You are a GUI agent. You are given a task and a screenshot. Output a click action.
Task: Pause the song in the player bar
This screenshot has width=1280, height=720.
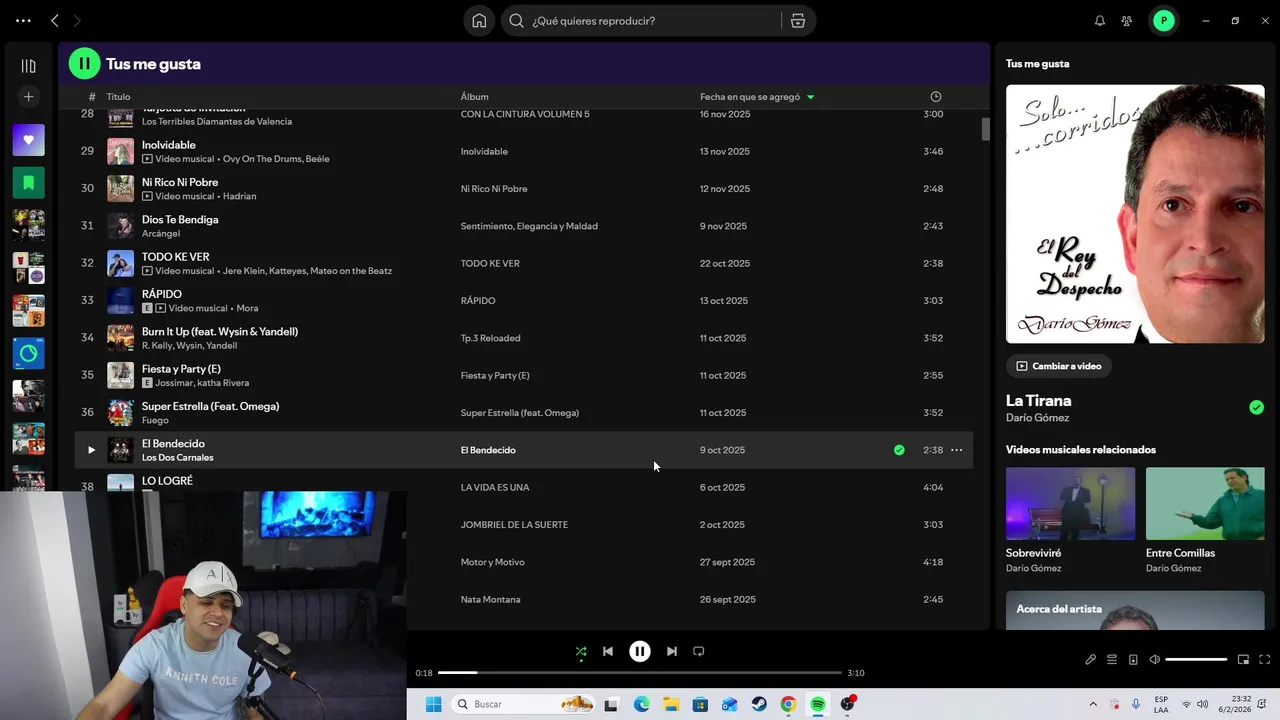[x=640, y=651]
